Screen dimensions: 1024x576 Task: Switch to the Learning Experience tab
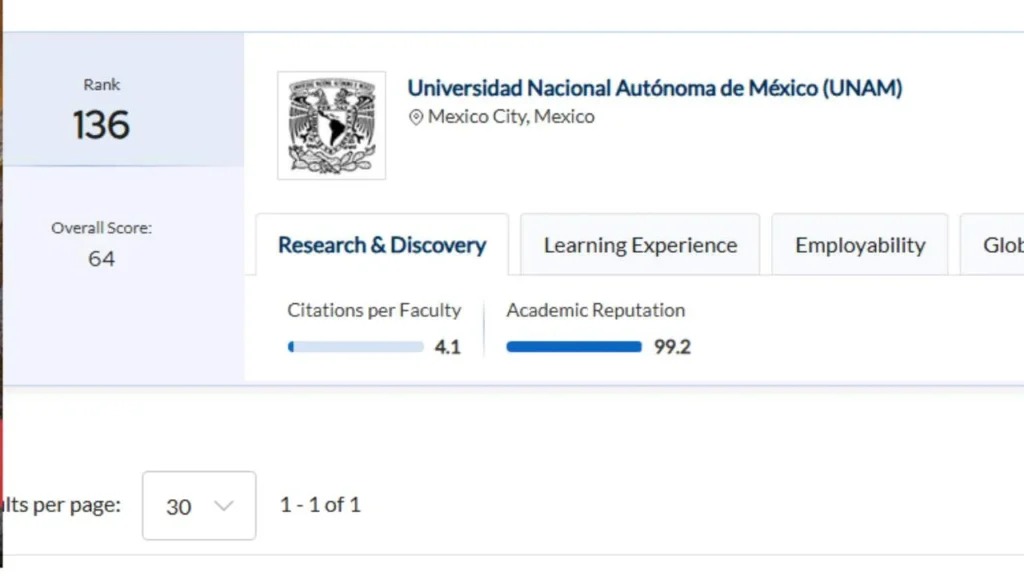(x=640, y=245)
